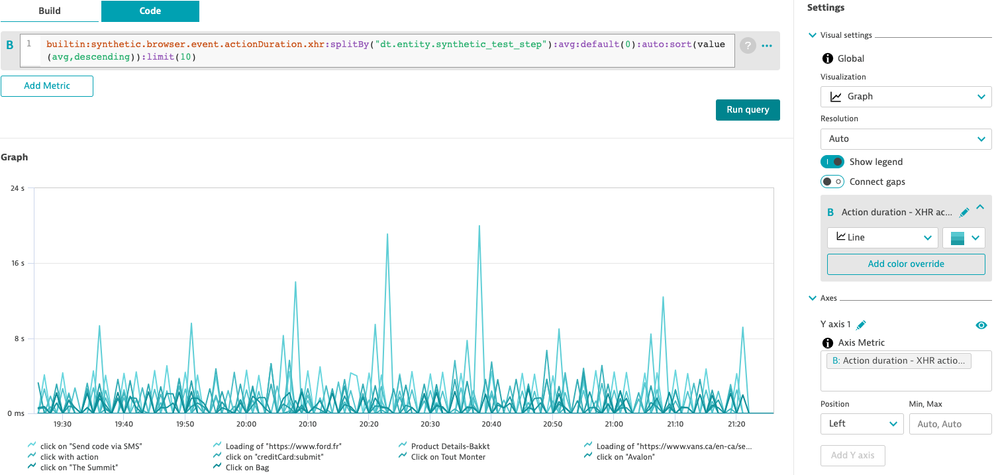Select the Code tab
This screenshot has height=475, width=998.
click(x=149, y=11)
